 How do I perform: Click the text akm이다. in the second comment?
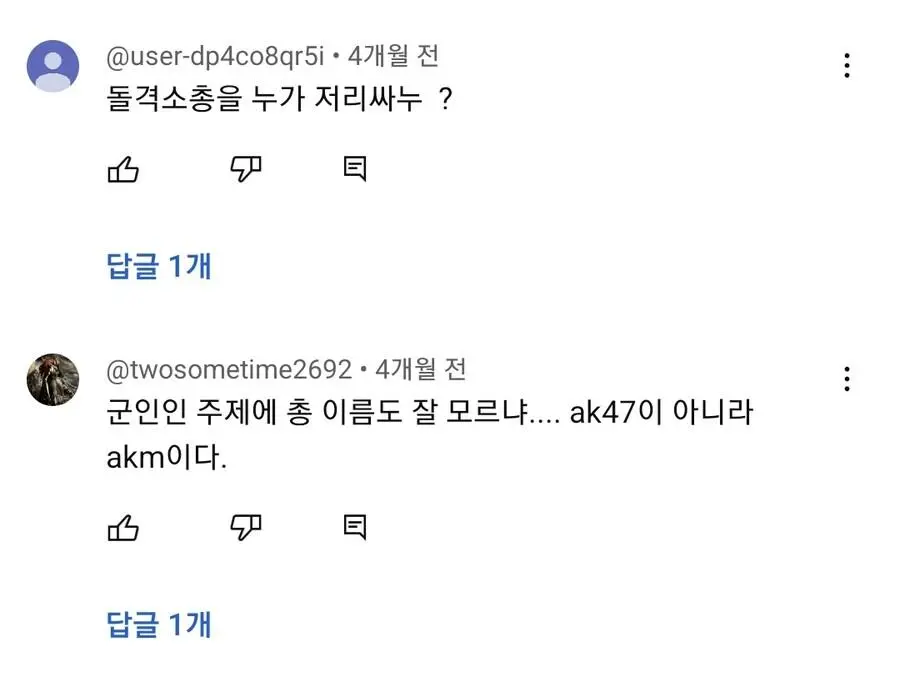coord(167,459)
